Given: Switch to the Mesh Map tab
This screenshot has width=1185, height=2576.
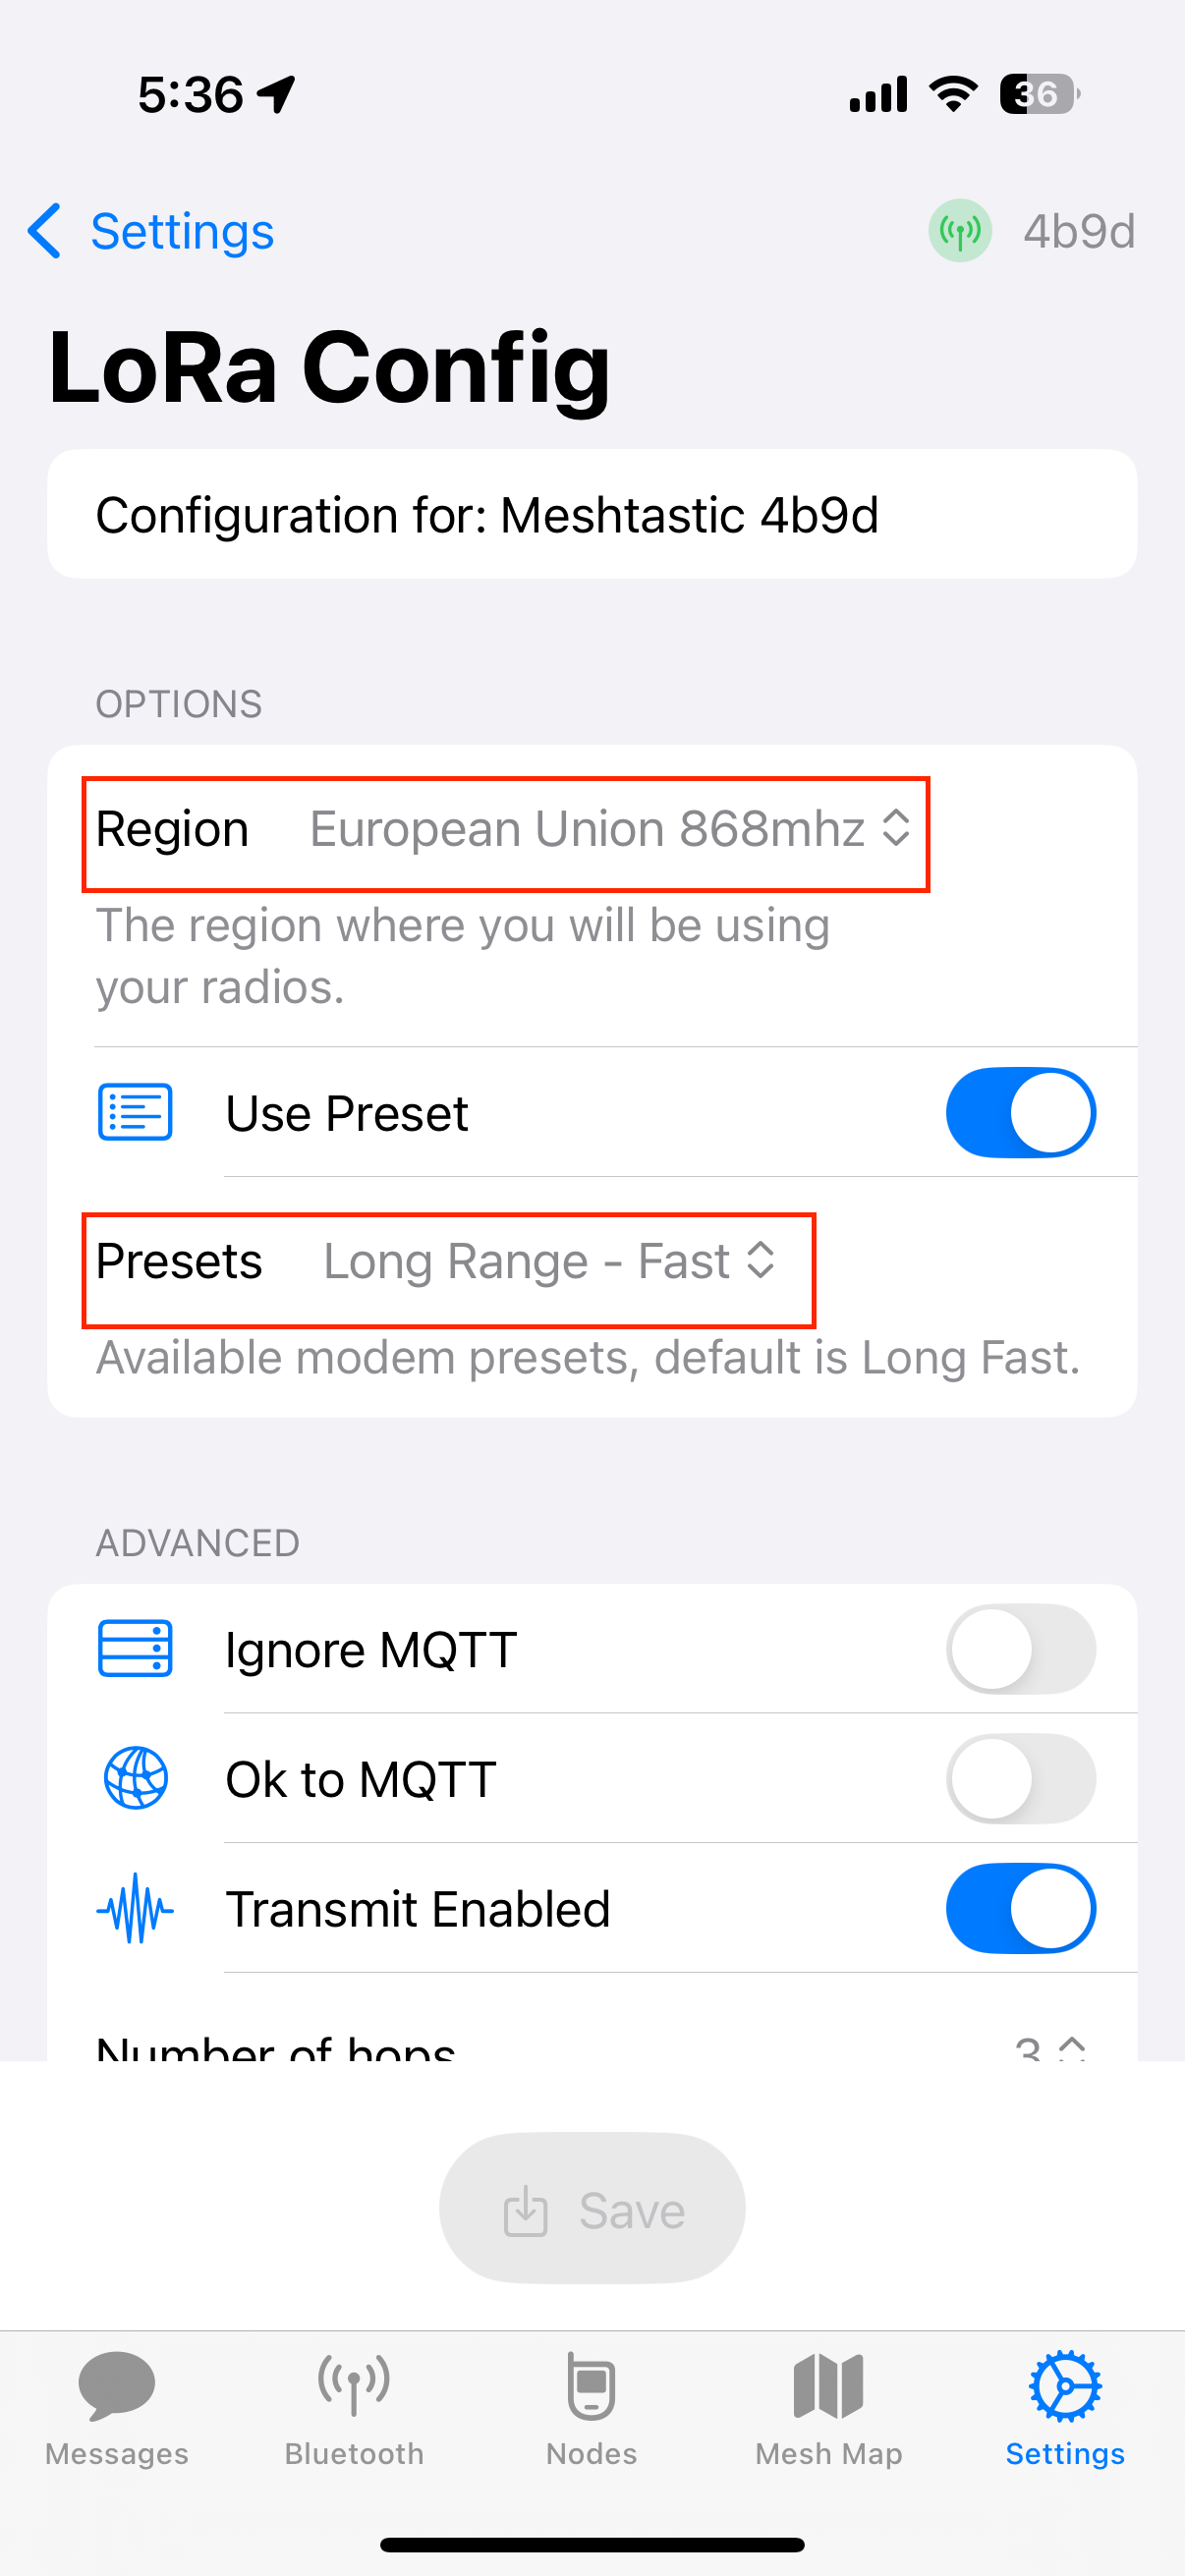Looking at the screenshot, I should tap(828, 2409).
